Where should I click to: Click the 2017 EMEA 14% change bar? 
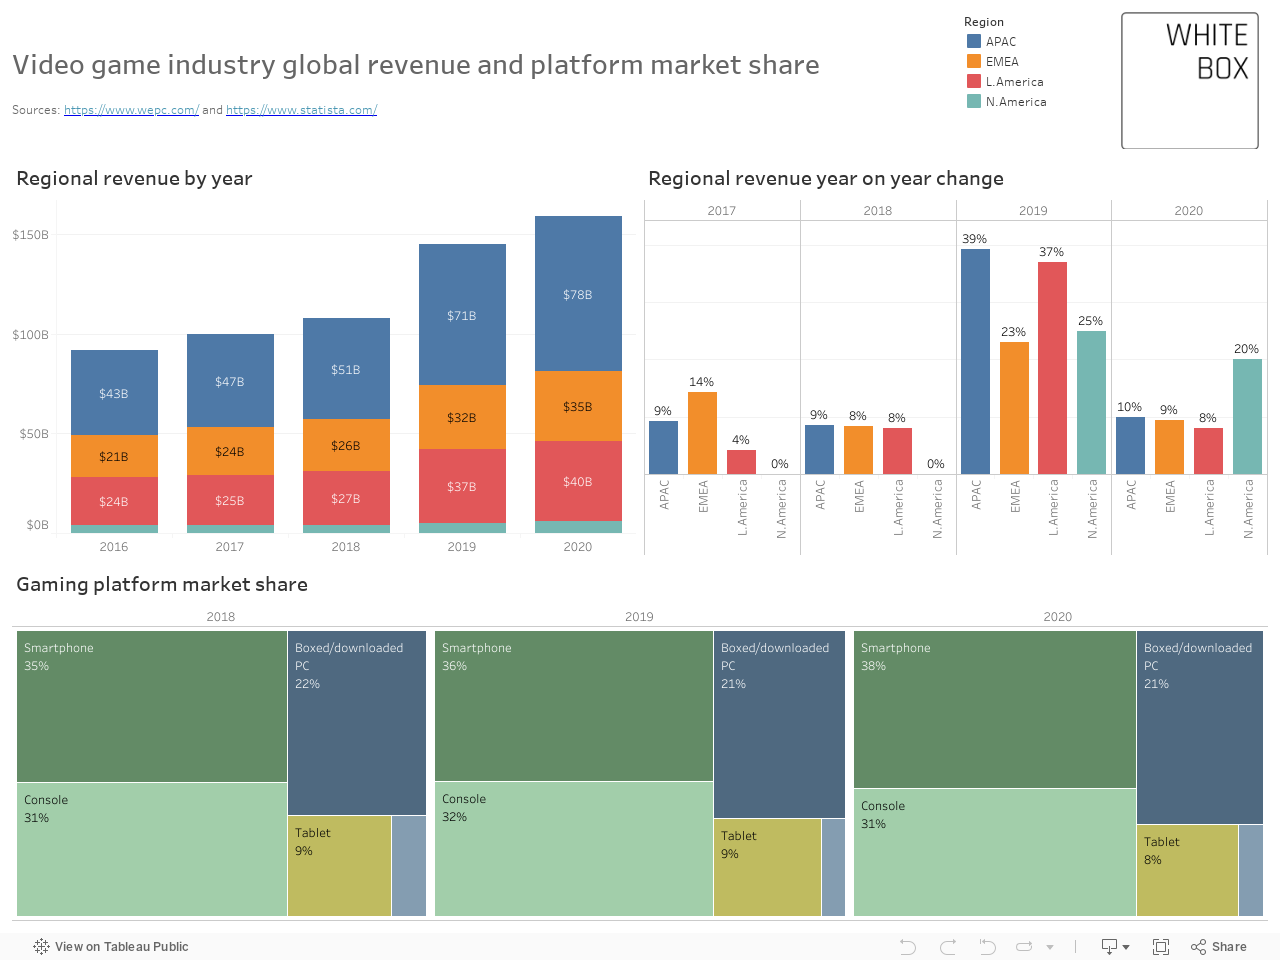tap(703, 433)
